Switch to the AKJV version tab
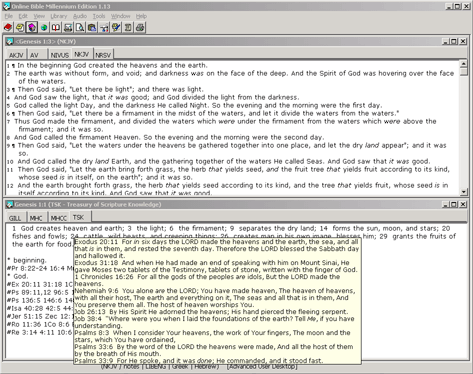The image size is (473, 374). coord(16,55)
